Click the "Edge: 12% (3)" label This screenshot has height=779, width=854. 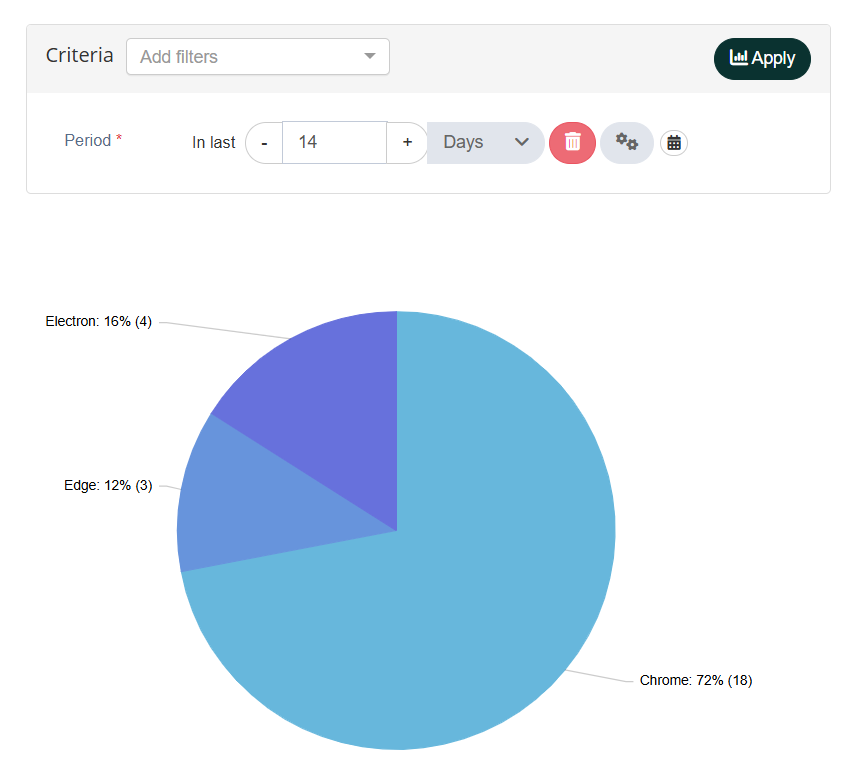pos(108,486)
